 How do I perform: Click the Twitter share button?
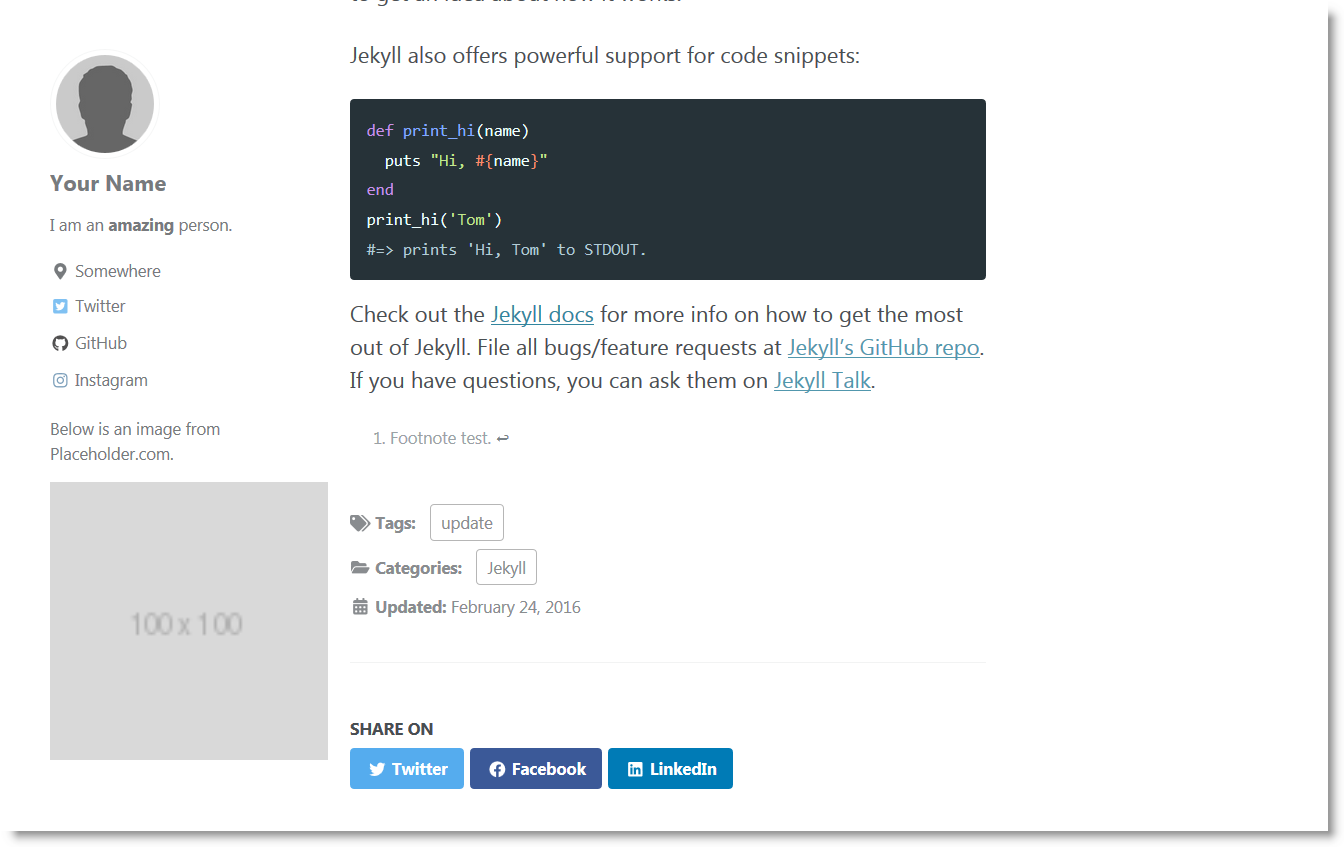[406, 768]
